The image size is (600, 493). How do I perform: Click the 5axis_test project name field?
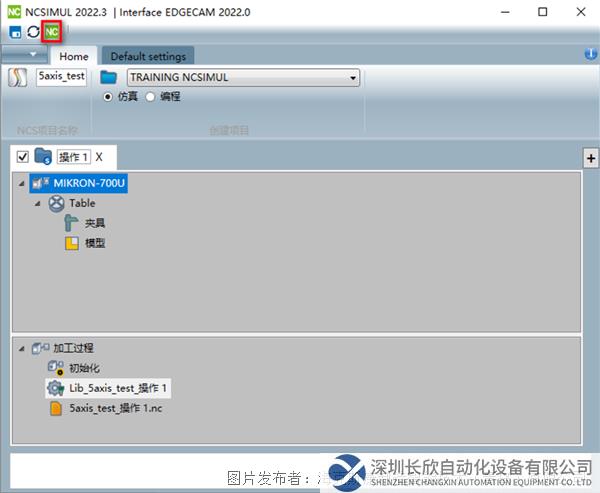point(61,76)
